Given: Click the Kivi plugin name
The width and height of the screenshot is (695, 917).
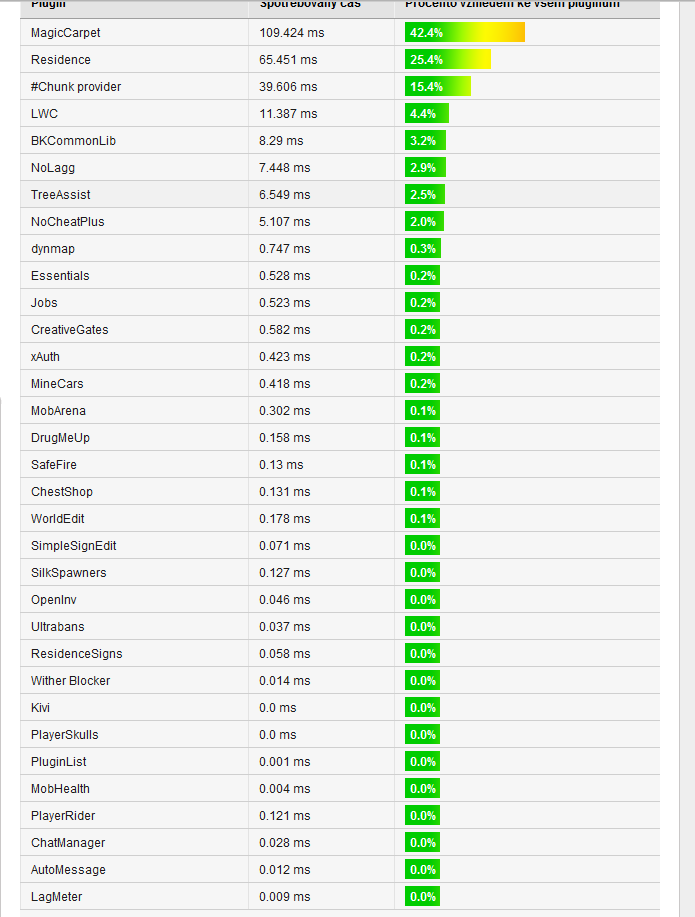Looking at the screenshot, I should coord(40,708).
